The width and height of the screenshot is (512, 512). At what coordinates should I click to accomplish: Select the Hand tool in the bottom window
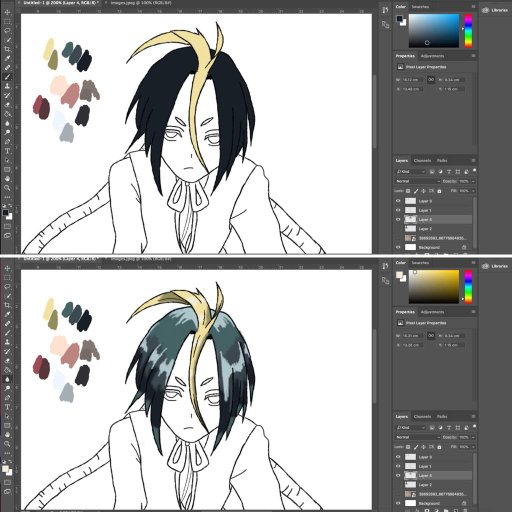pyautogui.click(x=7, y=435)
